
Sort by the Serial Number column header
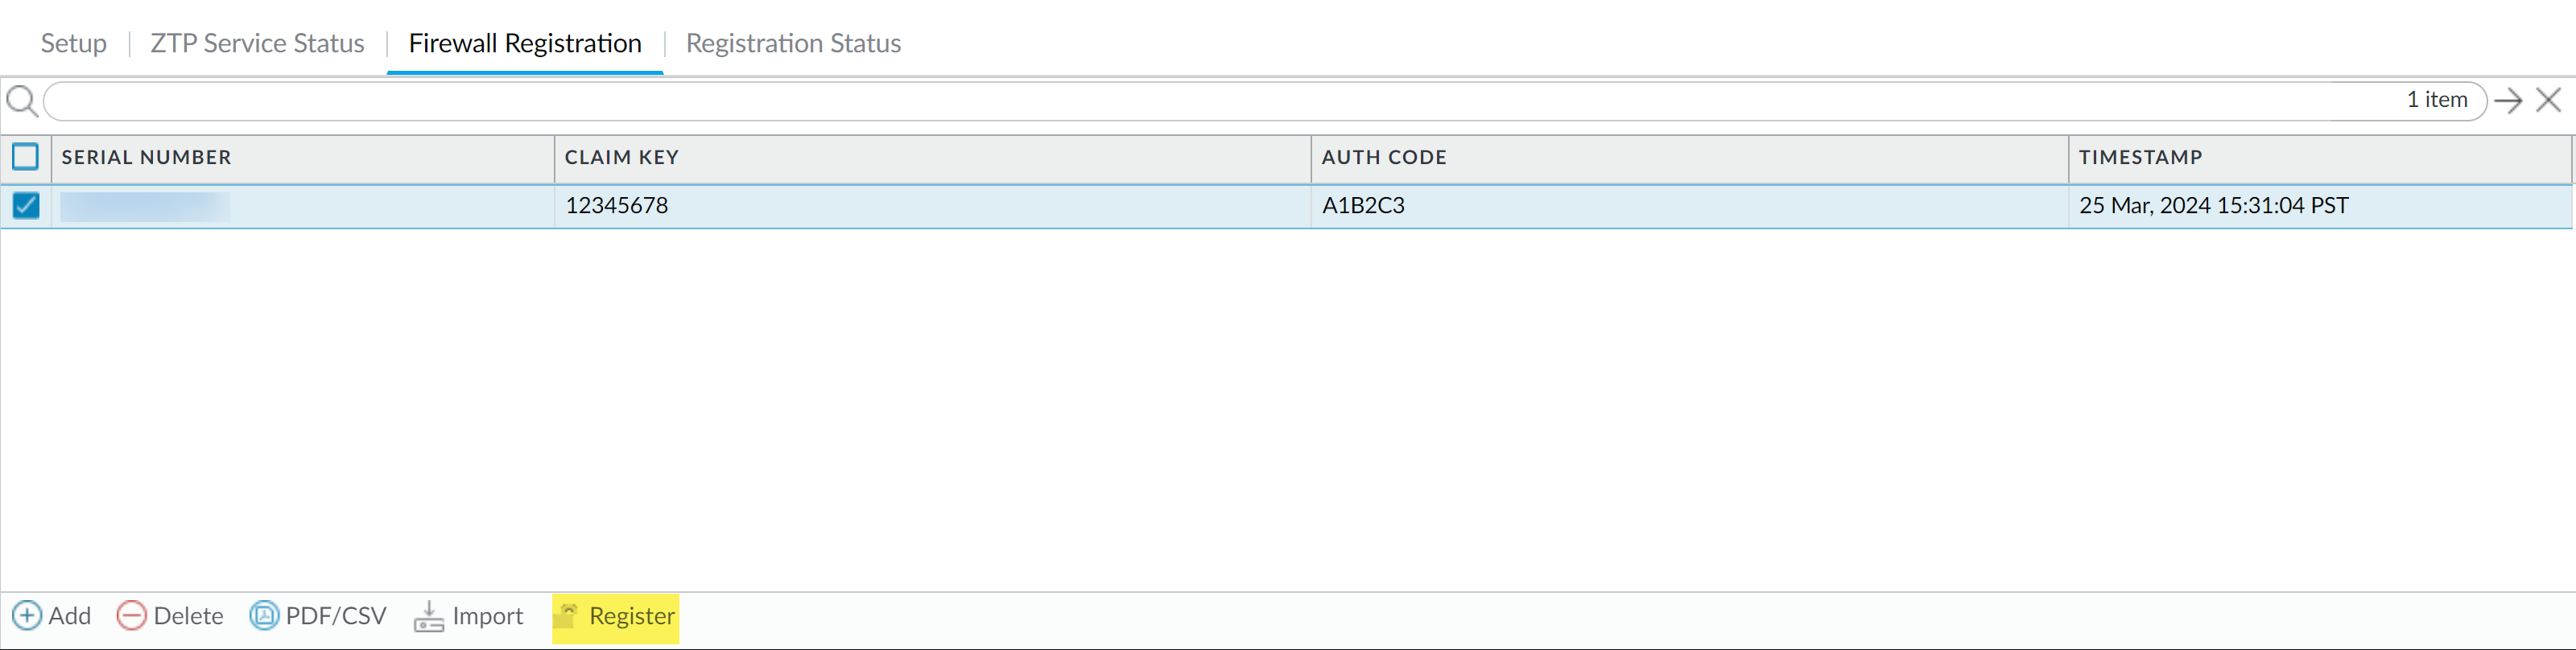146,157
